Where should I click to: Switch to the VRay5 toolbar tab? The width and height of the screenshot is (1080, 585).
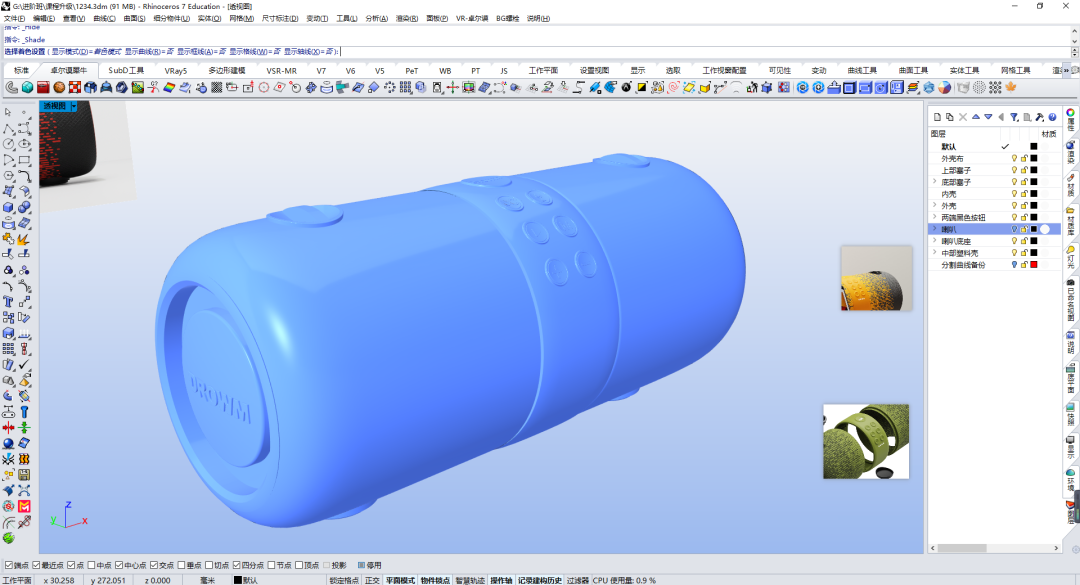coord(176,70)
